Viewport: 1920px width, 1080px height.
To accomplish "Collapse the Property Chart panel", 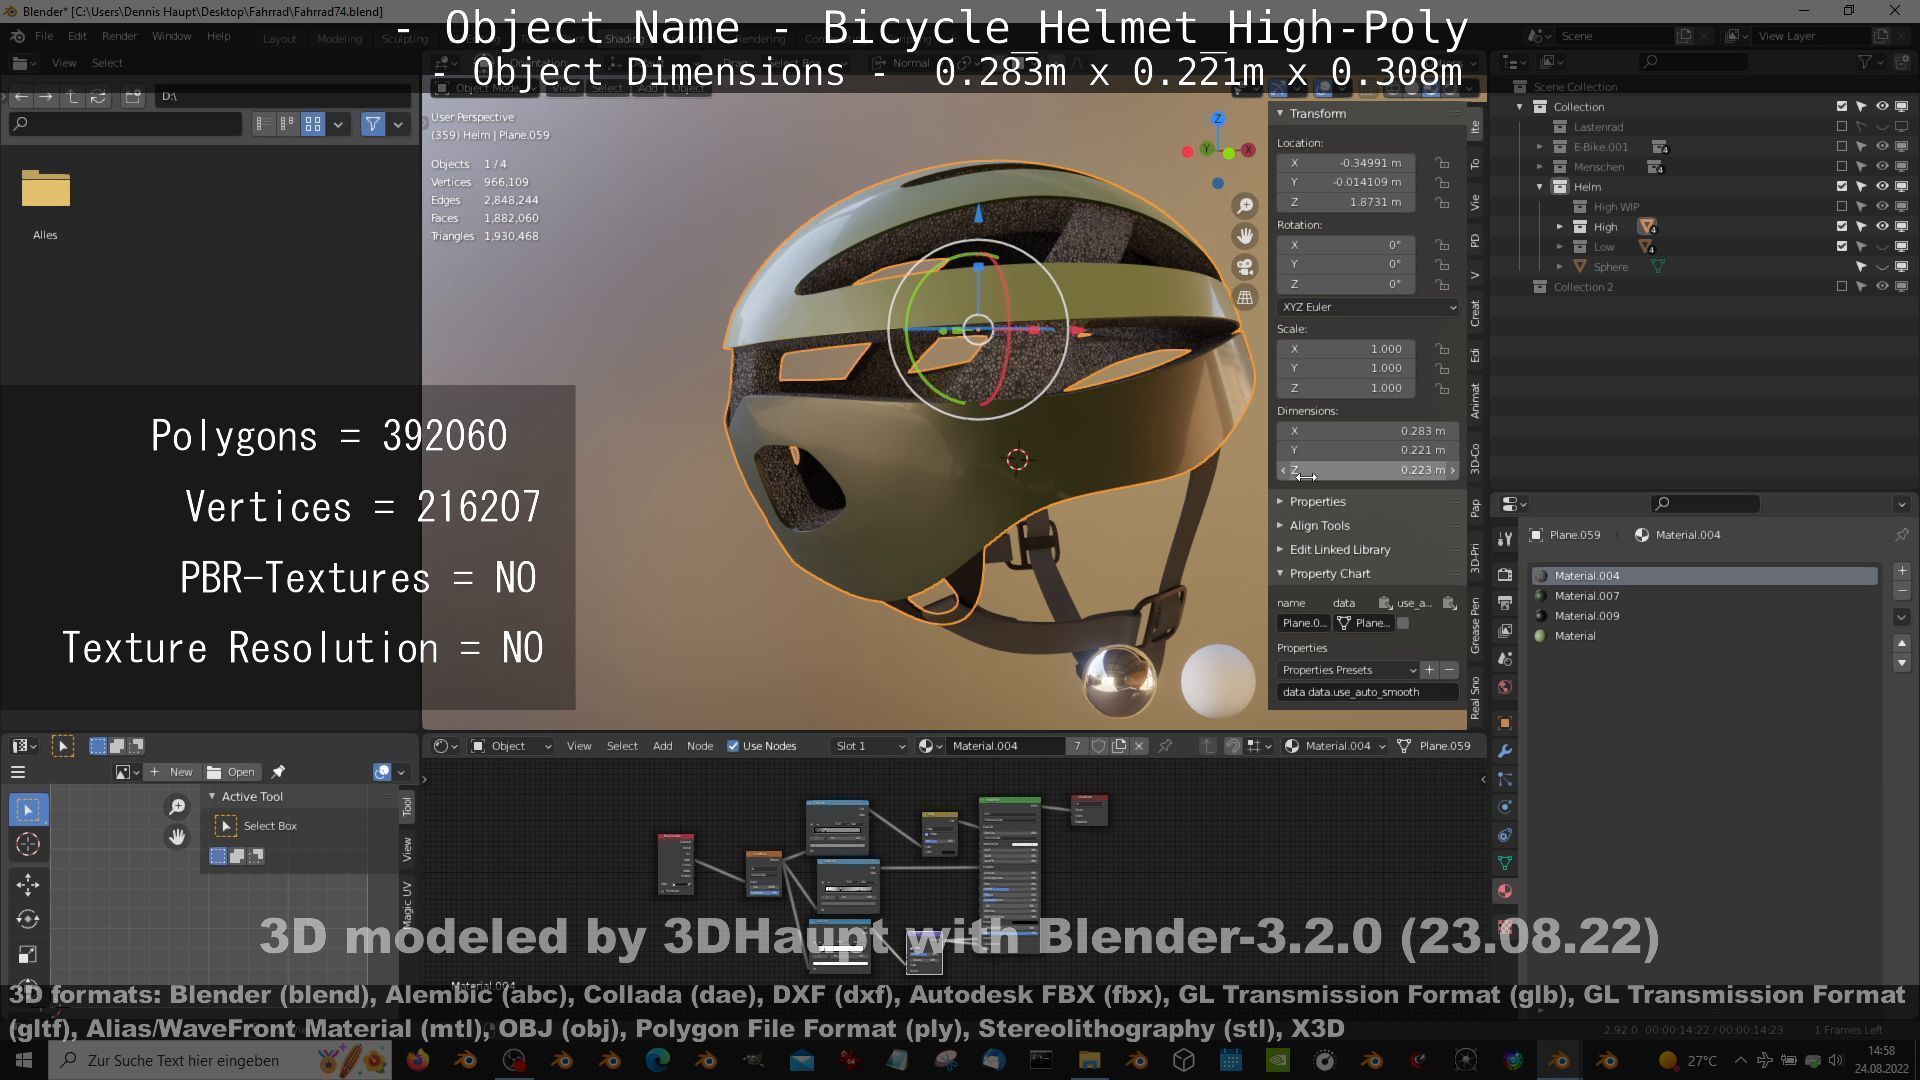I will coord(1330,574).
